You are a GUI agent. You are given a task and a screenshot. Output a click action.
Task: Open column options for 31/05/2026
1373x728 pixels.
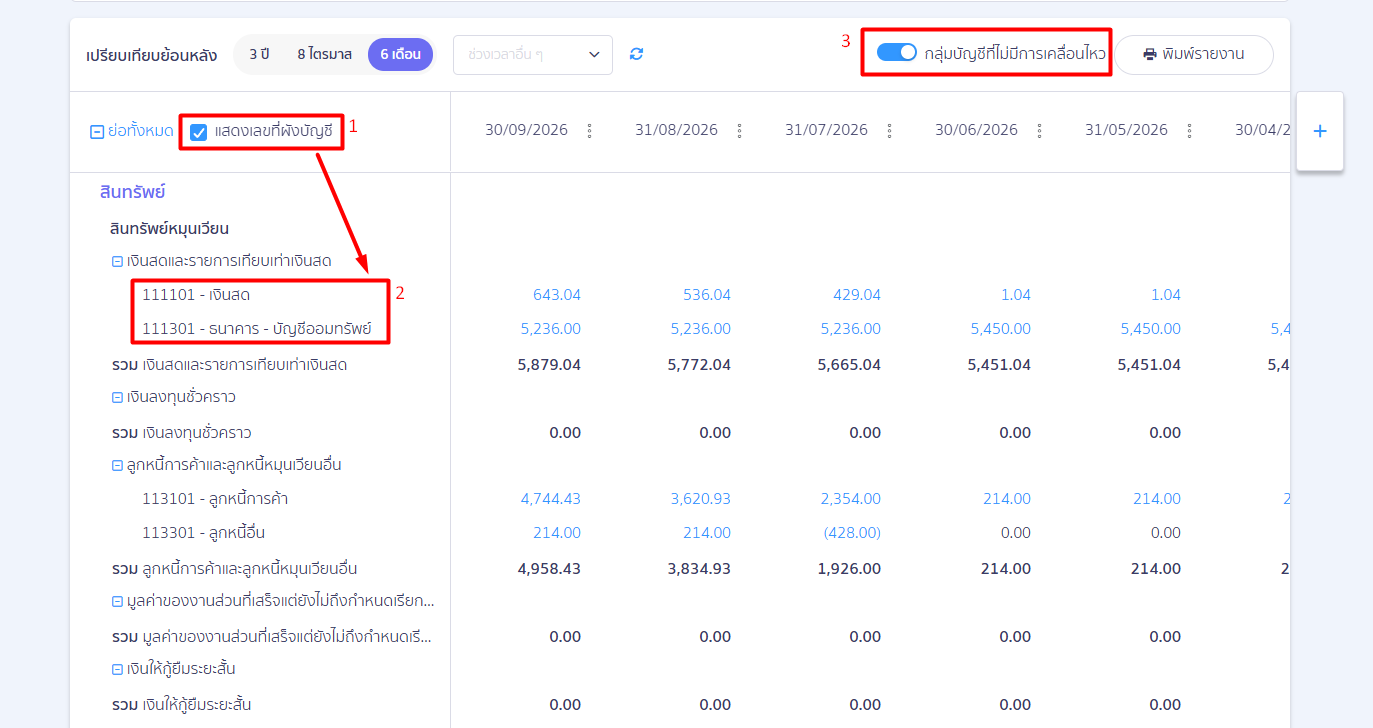tap(1189, 130)
